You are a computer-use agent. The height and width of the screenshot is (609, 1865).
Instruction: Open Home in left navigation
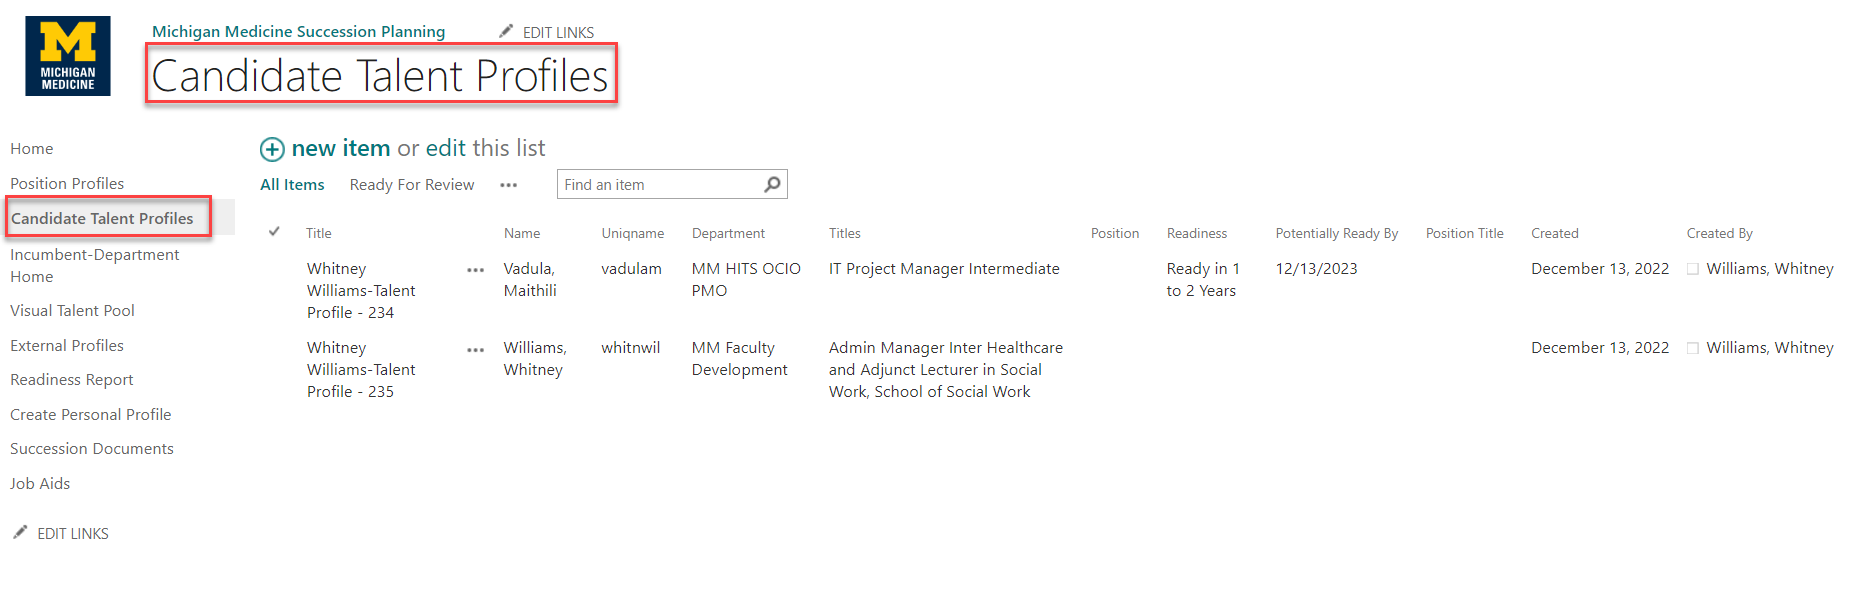tap(32, 149)
